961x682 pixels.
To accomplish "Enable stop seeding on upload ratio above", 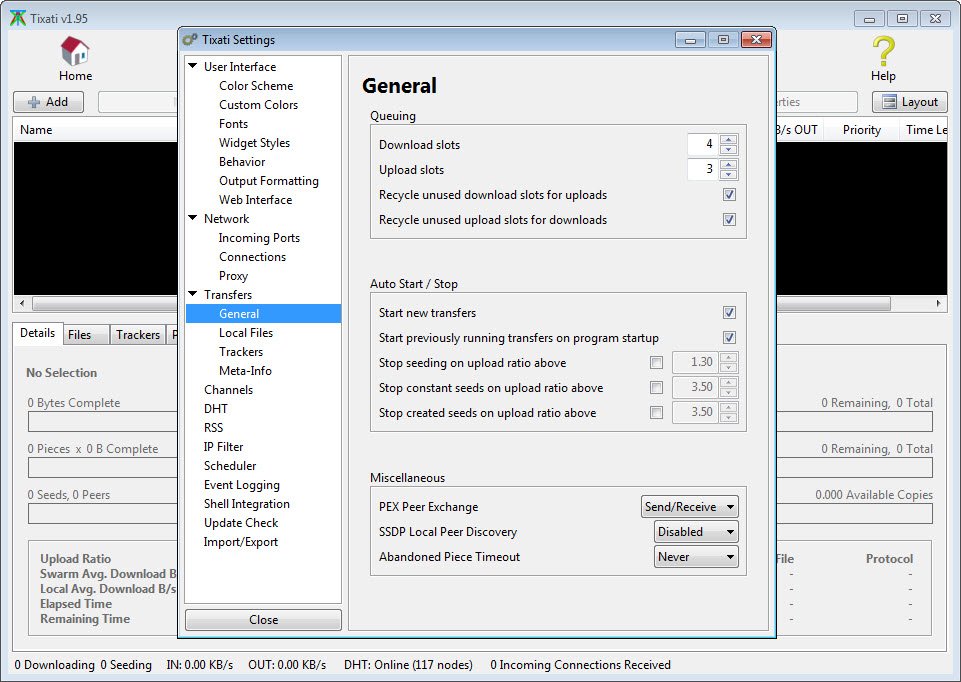I will pyautogui.click(x=656, y=363).
